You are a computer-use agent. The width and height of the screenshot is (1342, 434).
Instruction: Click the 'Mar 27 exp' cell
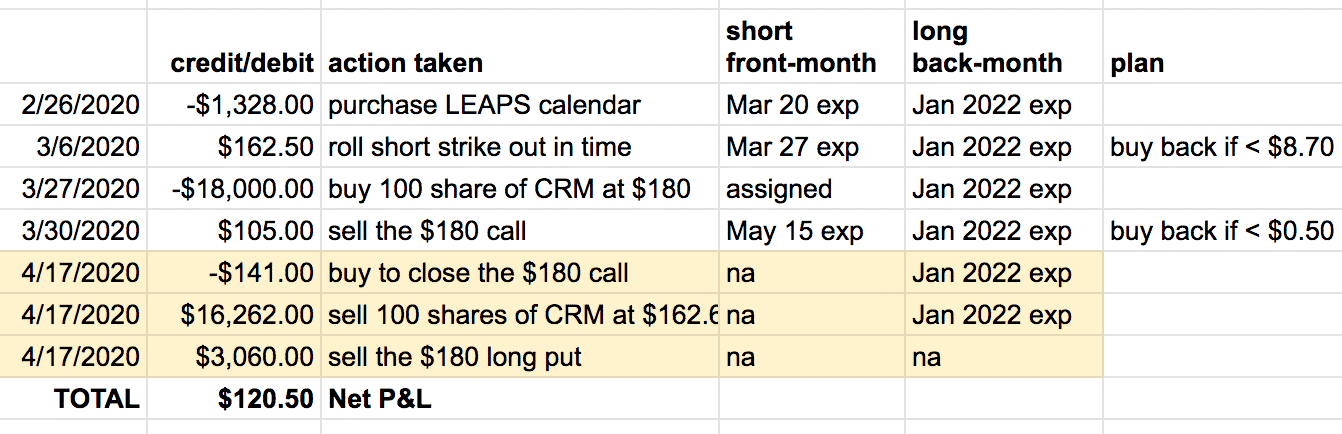pyautogui.click(x=812, y=147)
